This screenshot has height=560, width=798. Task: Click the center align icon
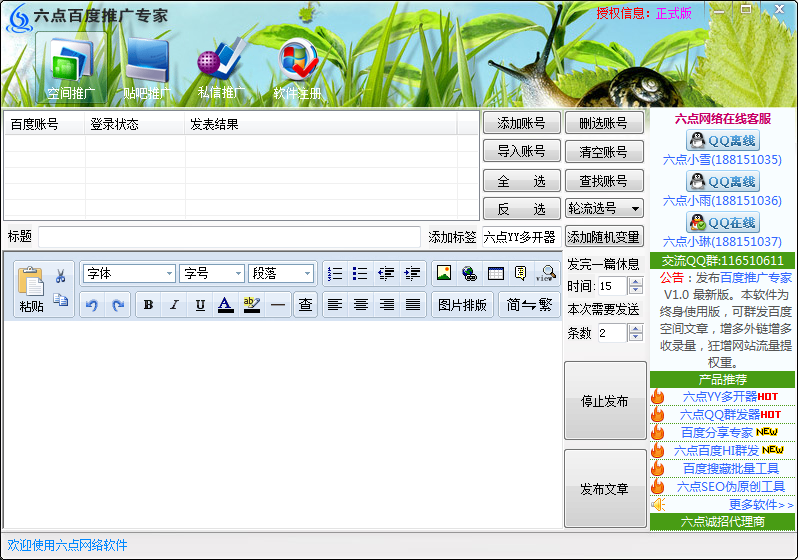(361, 305)
